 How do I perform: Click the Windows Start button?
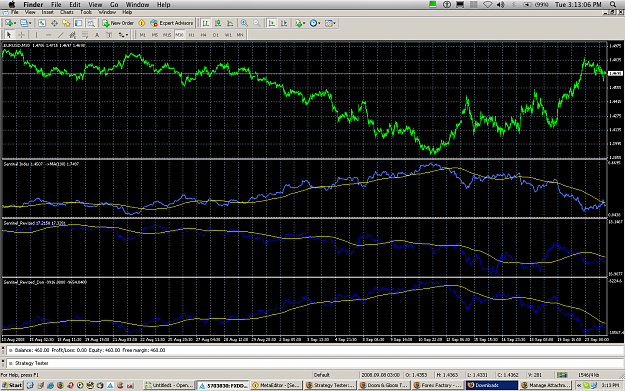point(12,385)
